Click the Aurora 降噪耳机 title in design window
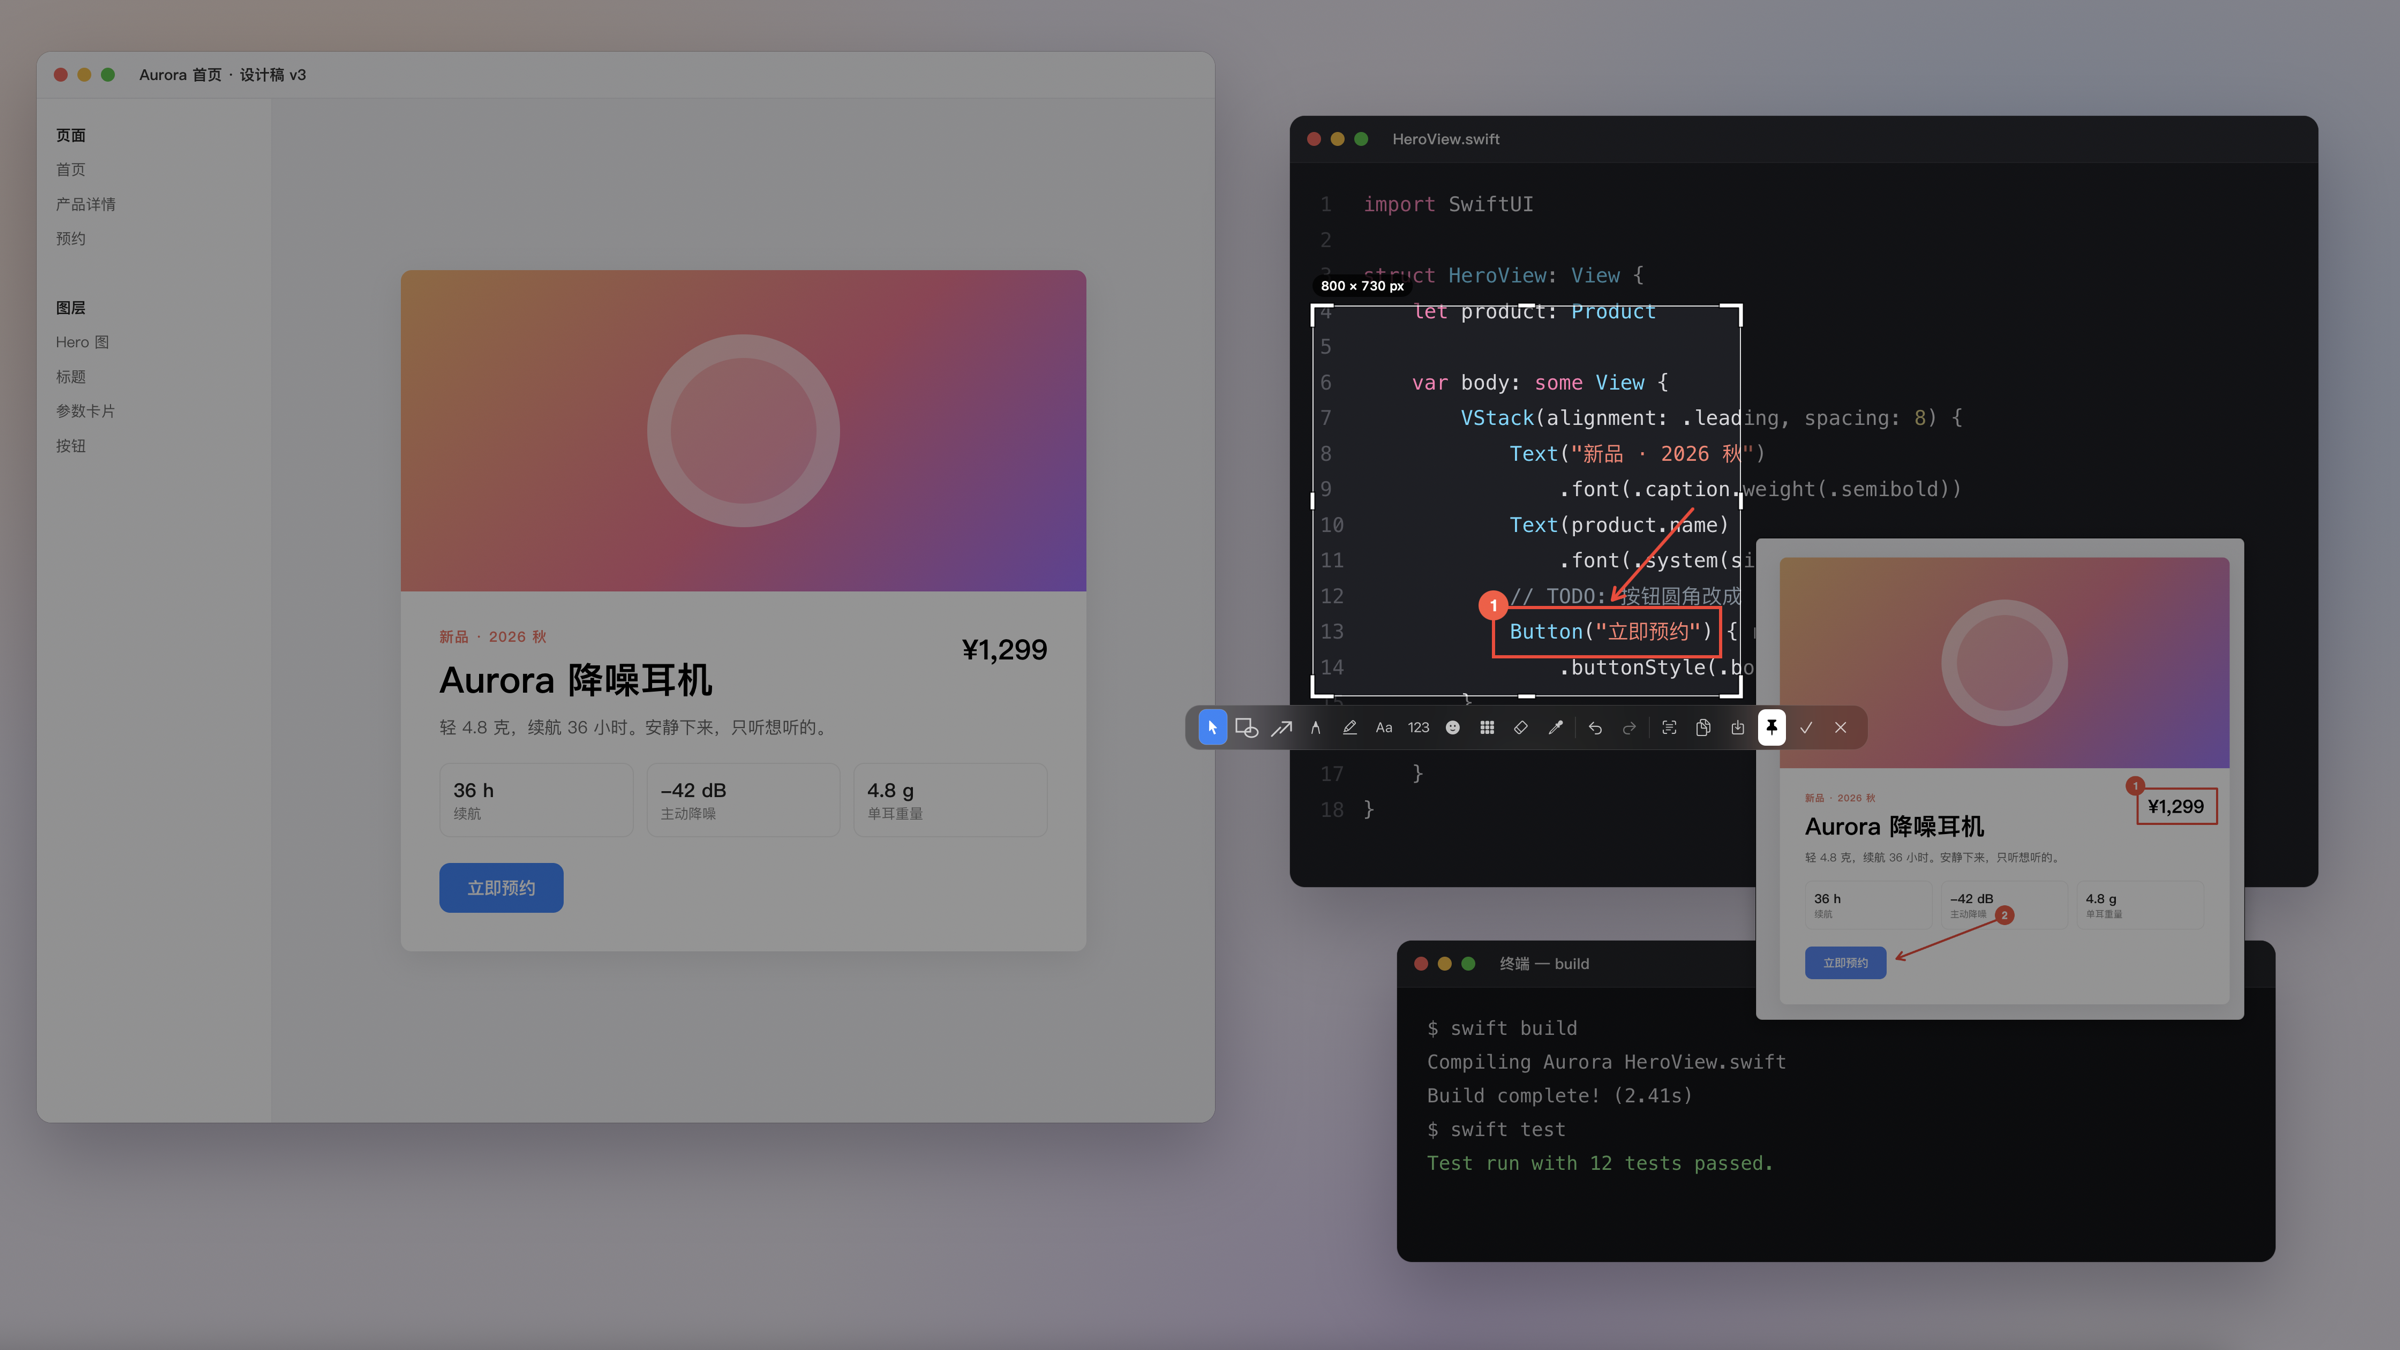The width and height of the screenshot is (2400, 1350). pos(576,680)
